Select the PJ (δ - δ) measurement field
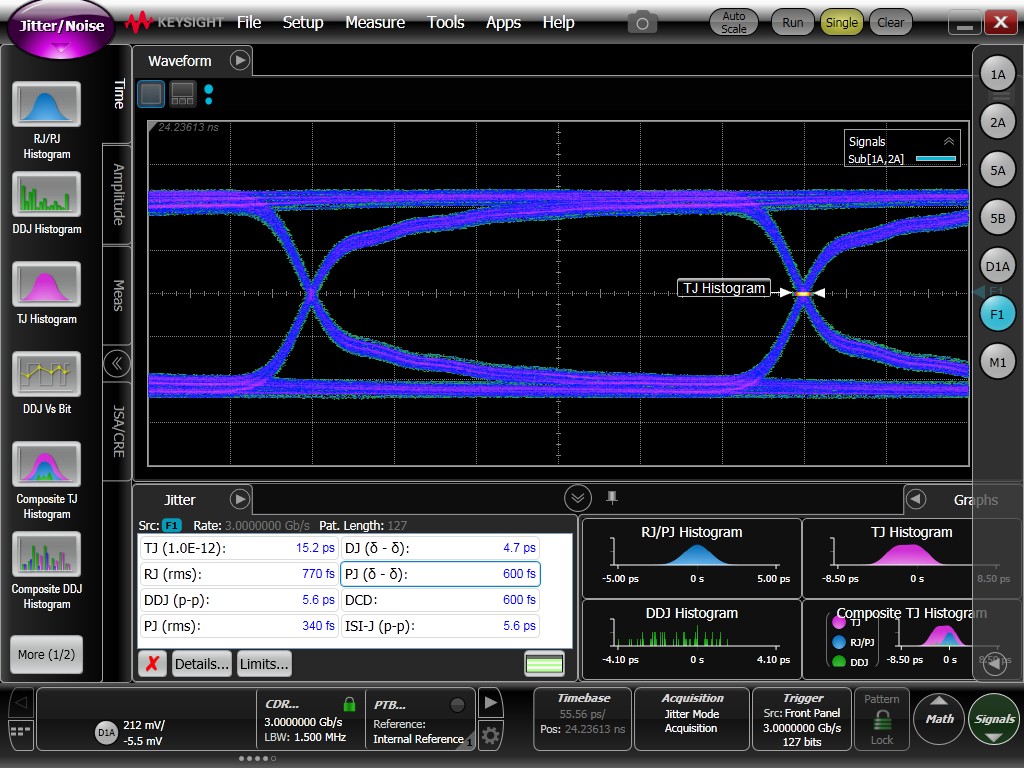 tap(440, 574)
